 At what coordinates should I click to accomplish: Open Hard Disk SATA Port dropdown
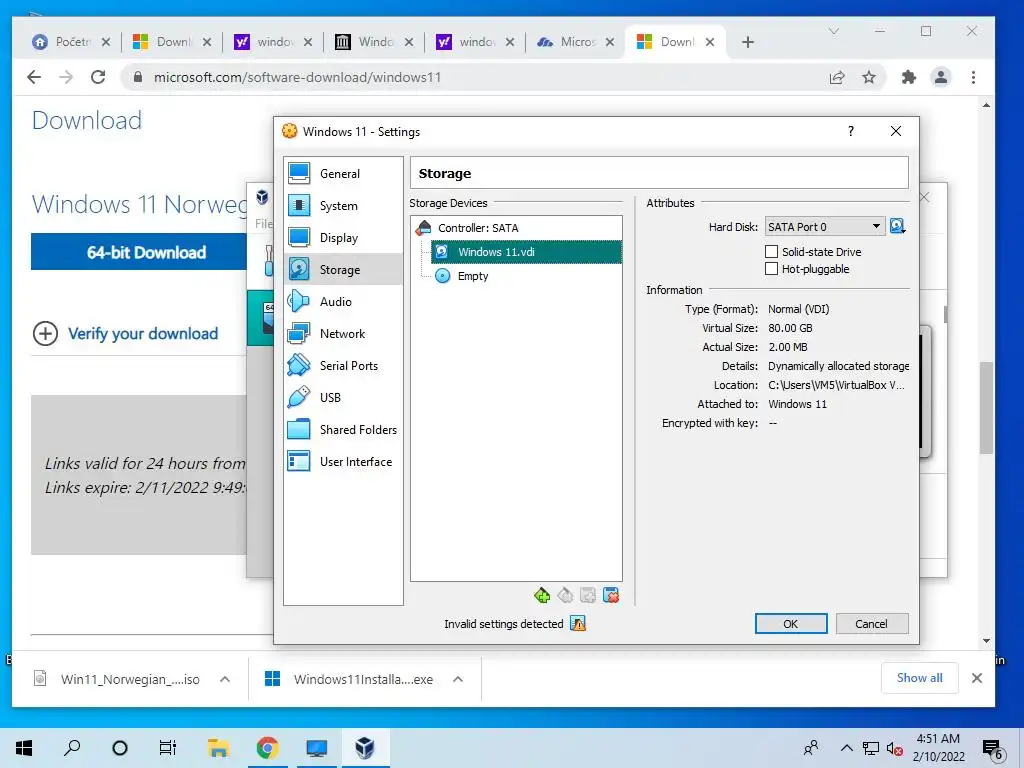pos(825,227)
